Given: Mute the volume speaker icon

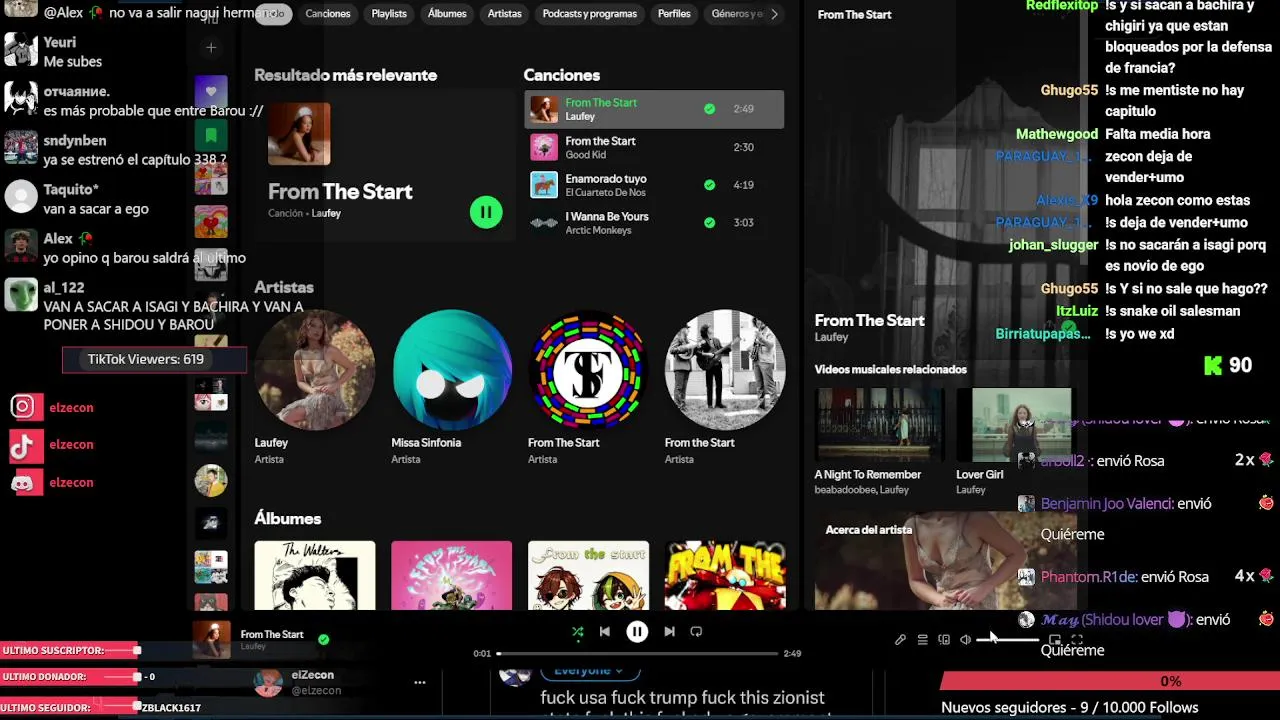Looking at the screenshot, I should point(965,640).
